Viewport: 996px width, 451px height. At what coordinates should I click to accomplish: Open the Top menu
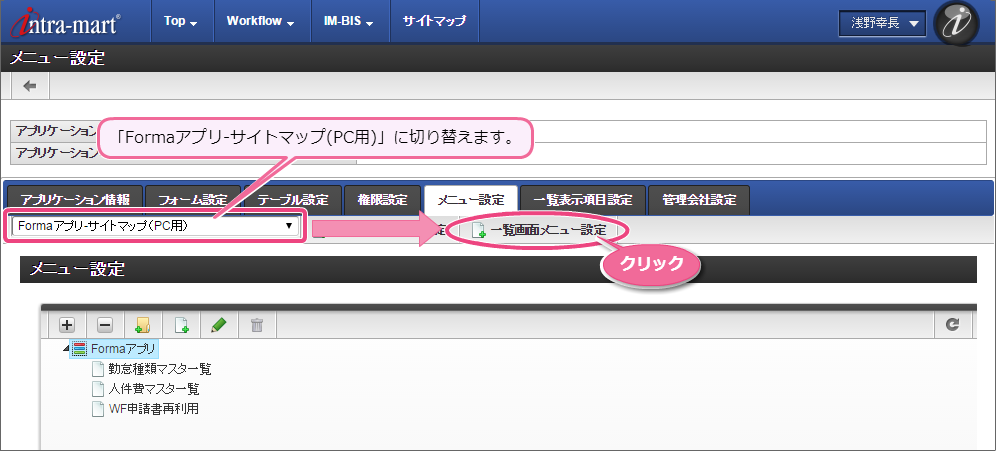tap(181, 21)
